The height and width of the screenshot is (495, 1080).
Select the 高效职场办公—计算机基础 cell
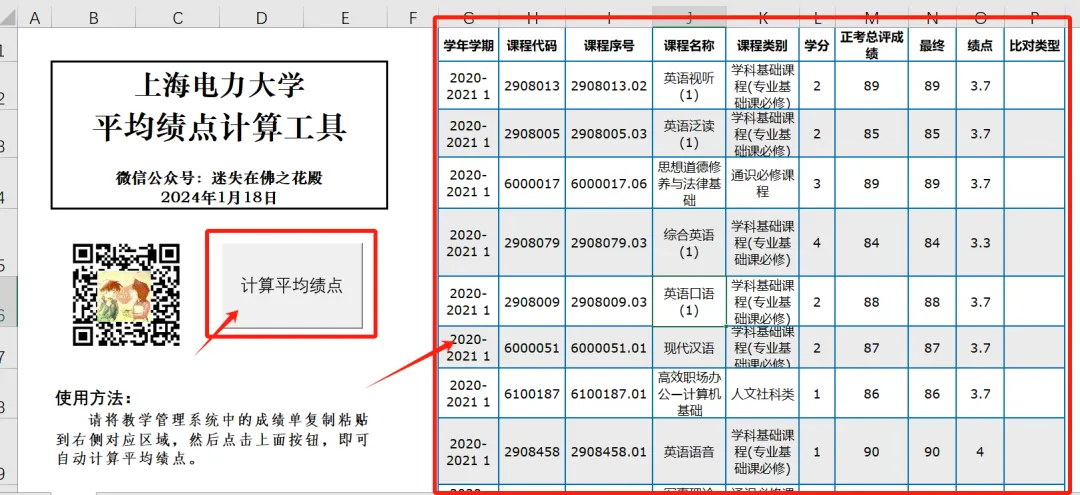click(x=689, y=394)
